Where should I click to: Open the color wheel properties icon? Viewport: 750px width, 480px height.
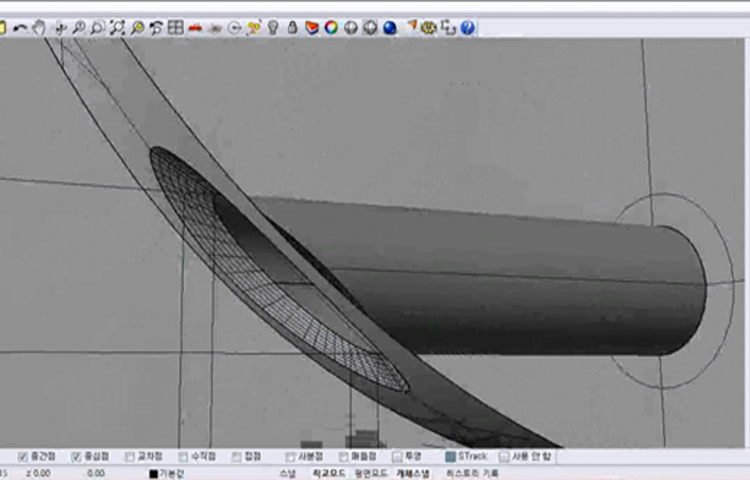coord(331,28)
